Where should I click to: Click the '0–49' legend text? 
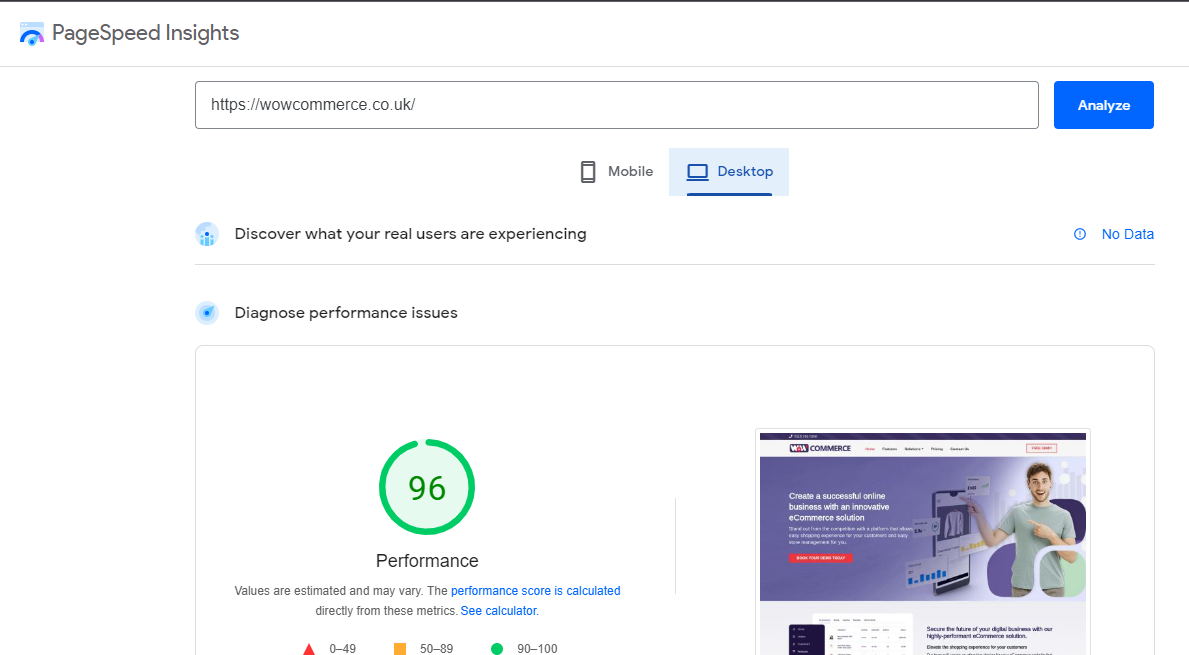342,649
